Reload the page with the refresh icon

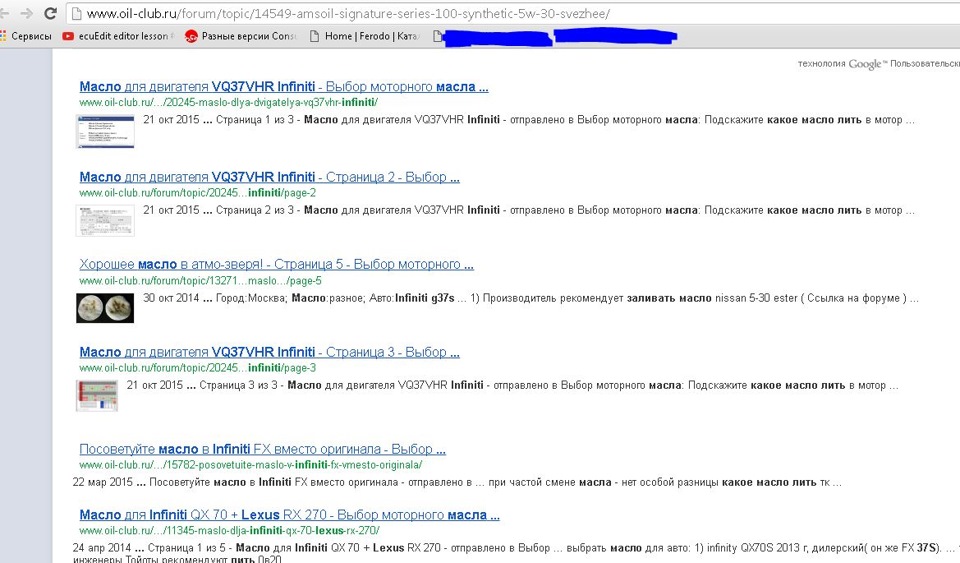[x=51, y=13]
